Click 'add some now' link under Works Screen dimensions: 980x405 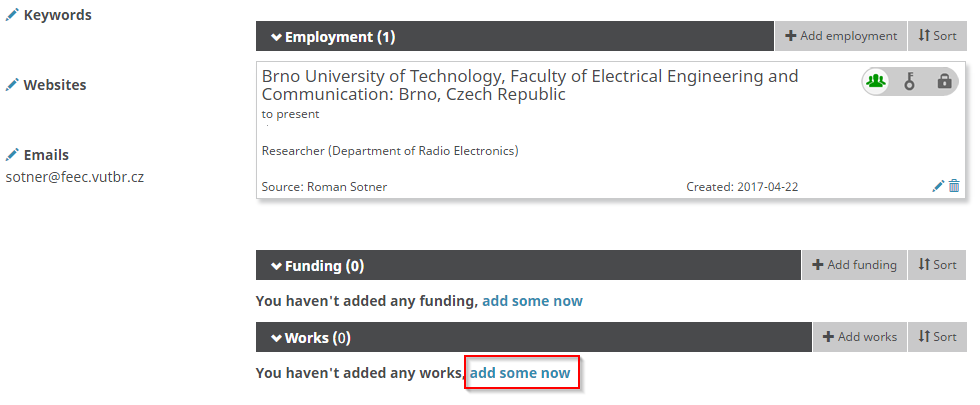tap(520, 373)
